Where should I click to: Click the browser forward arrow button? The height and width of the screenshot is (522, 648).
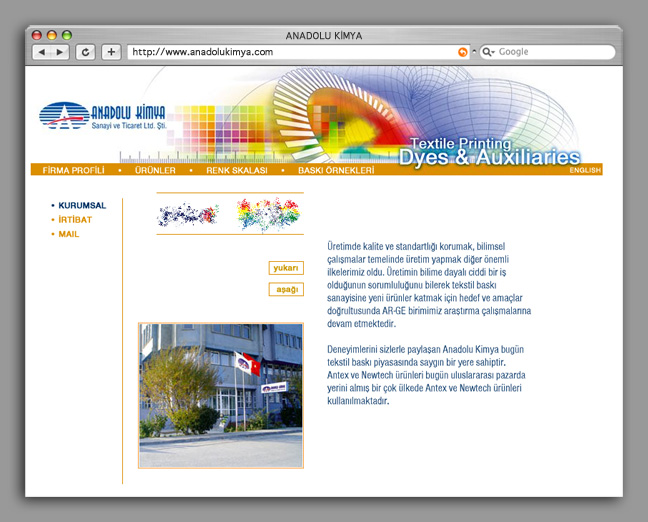coord(60,52)
